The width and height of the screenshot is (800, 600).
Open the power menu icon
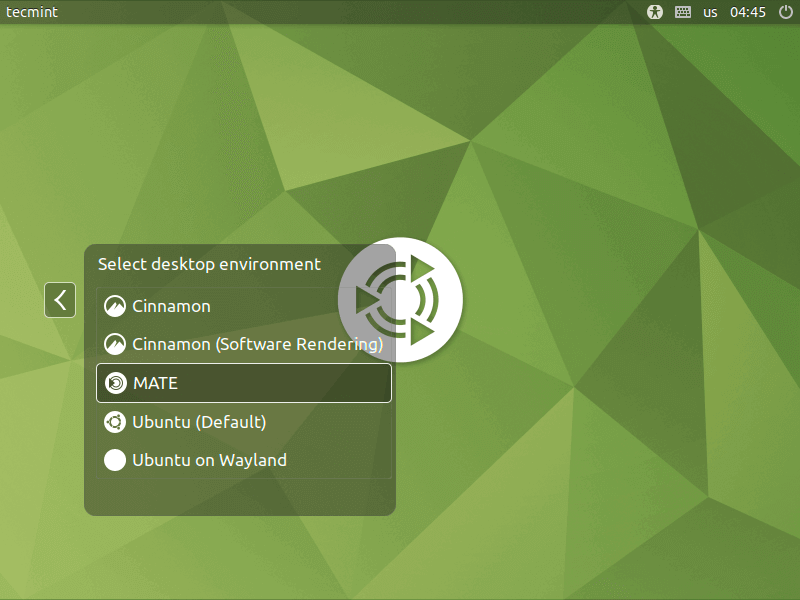(x=786, y=12)
